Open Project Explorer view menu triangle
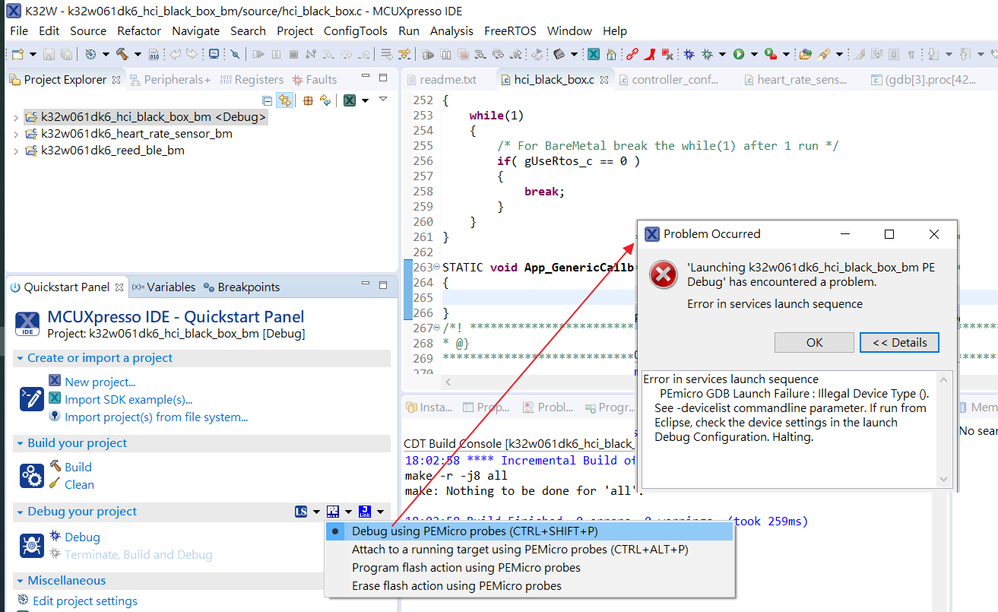This screenshot has height=612, width=998. click(383, 99)
